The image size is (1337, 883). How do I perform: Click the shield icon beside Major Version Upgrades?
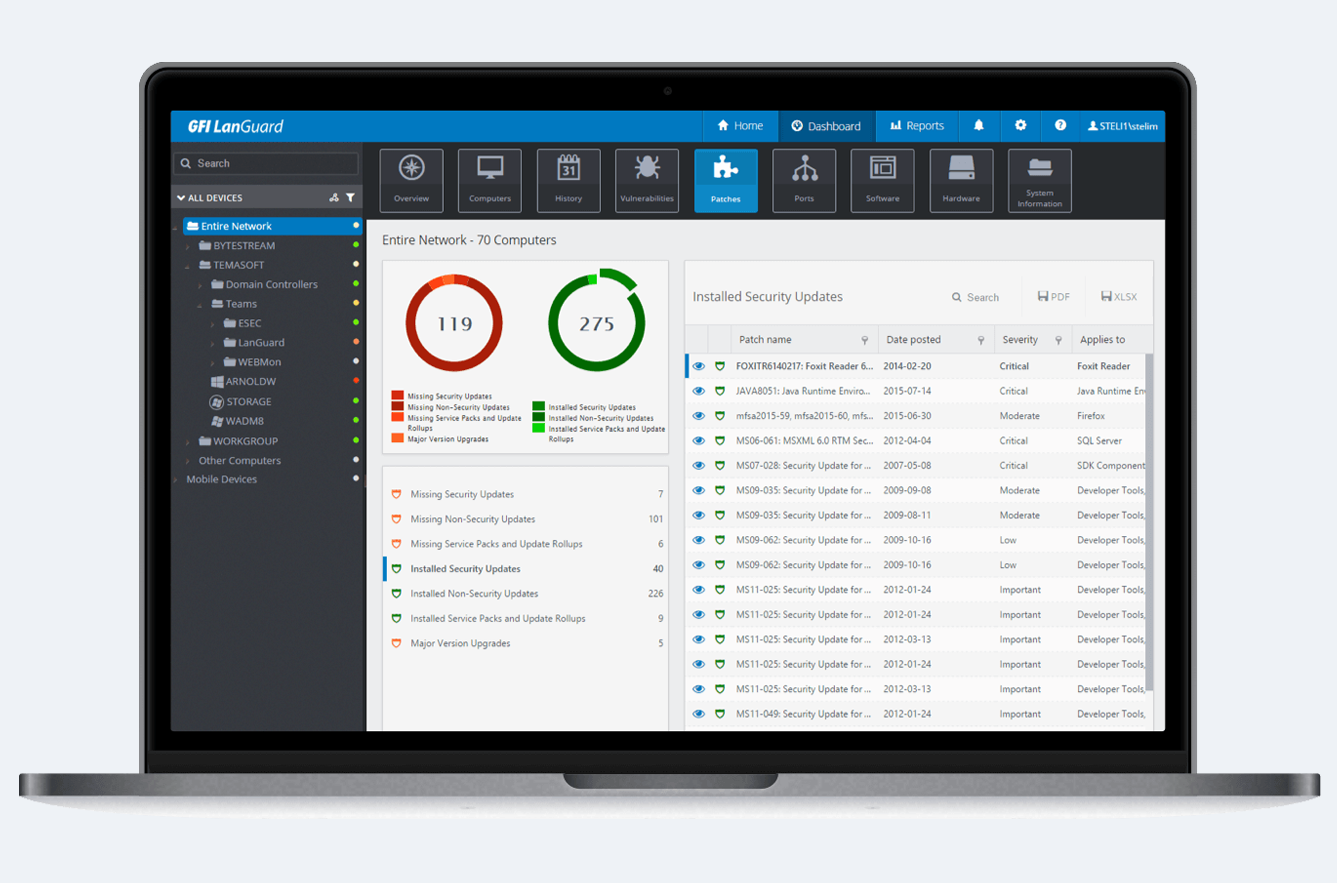click(396, 644)
